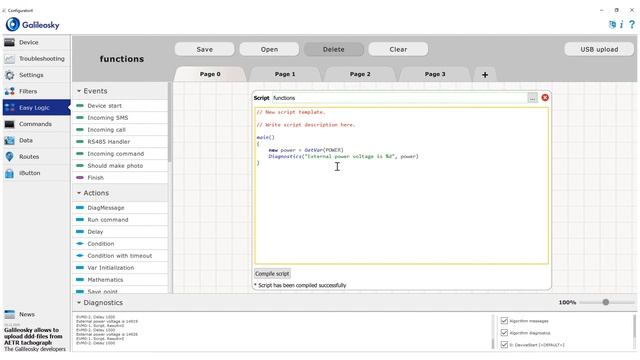This screenshot has height=360, width=640.
Task: Add a new page with plus tab
Action: (485, 75)
